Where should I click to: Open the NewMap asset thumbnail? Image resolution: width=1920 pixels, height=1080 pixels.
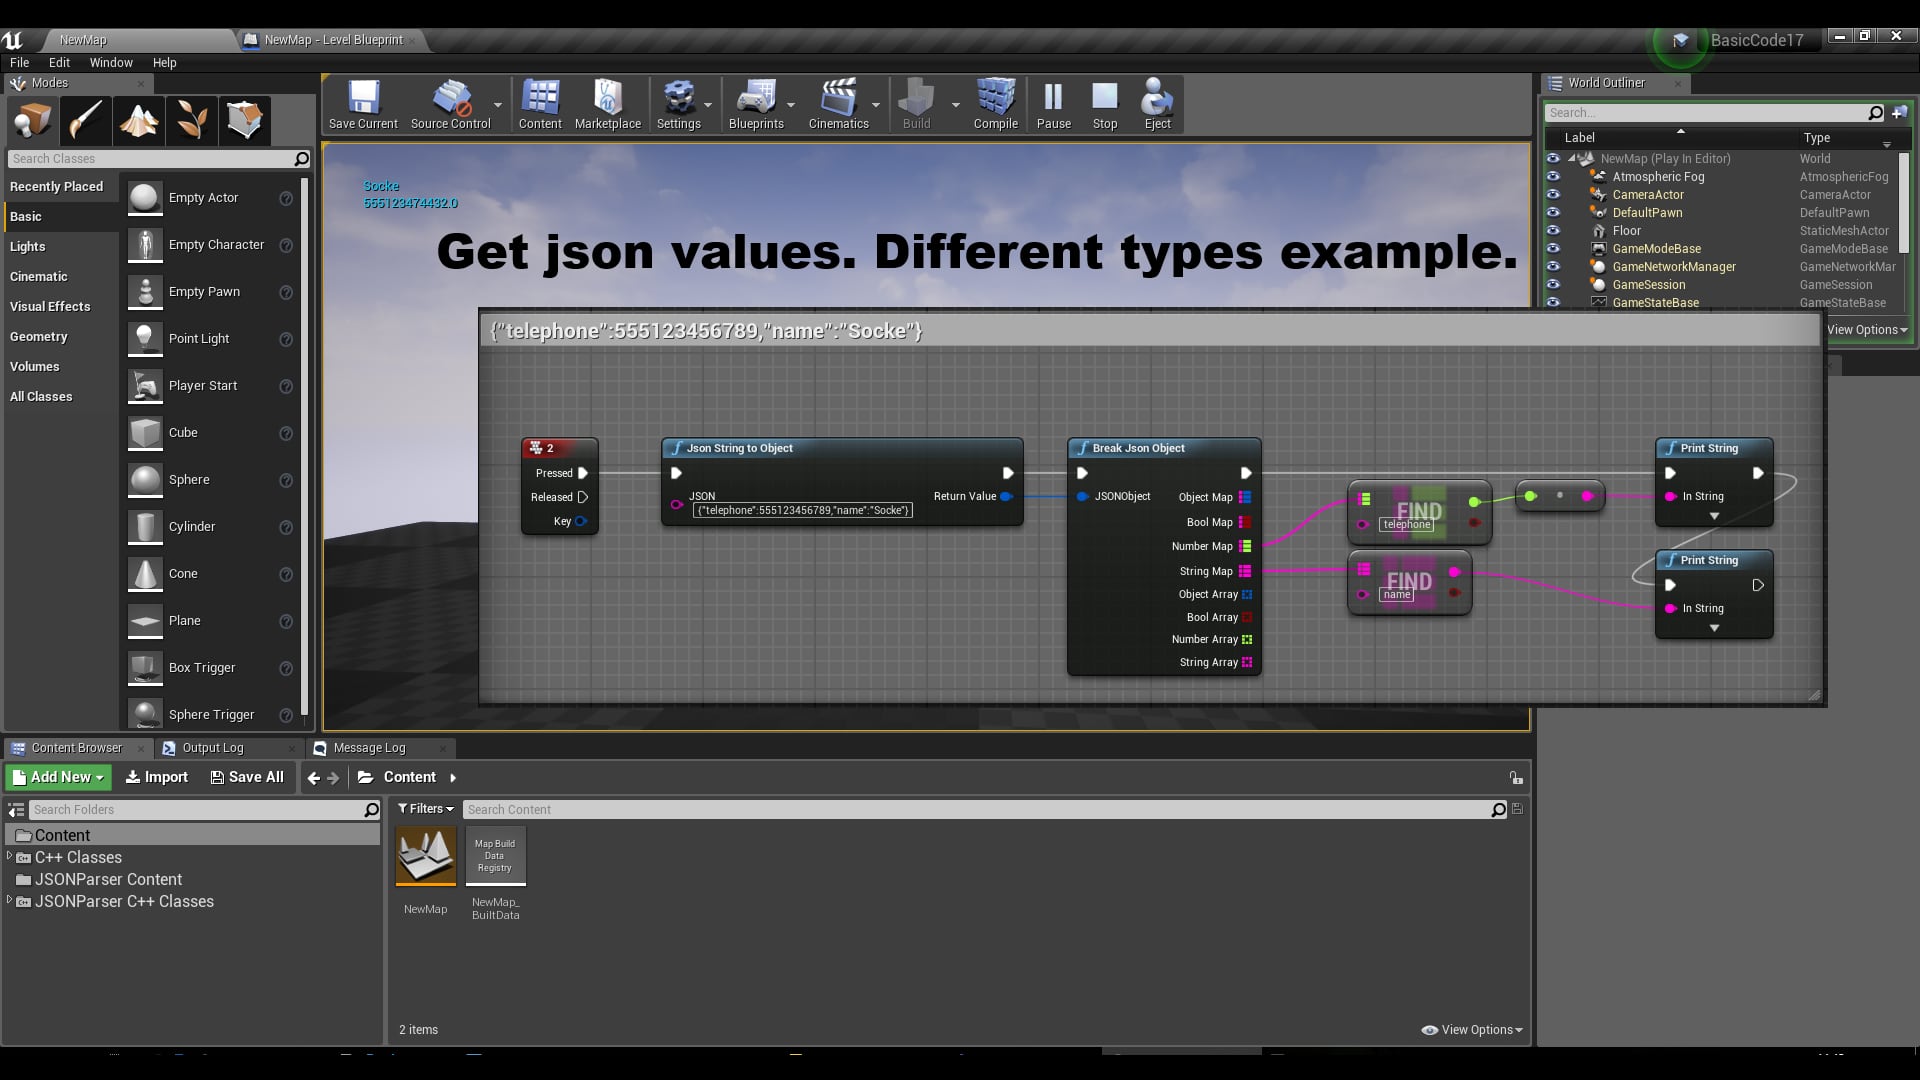click(x=426, y=856)
